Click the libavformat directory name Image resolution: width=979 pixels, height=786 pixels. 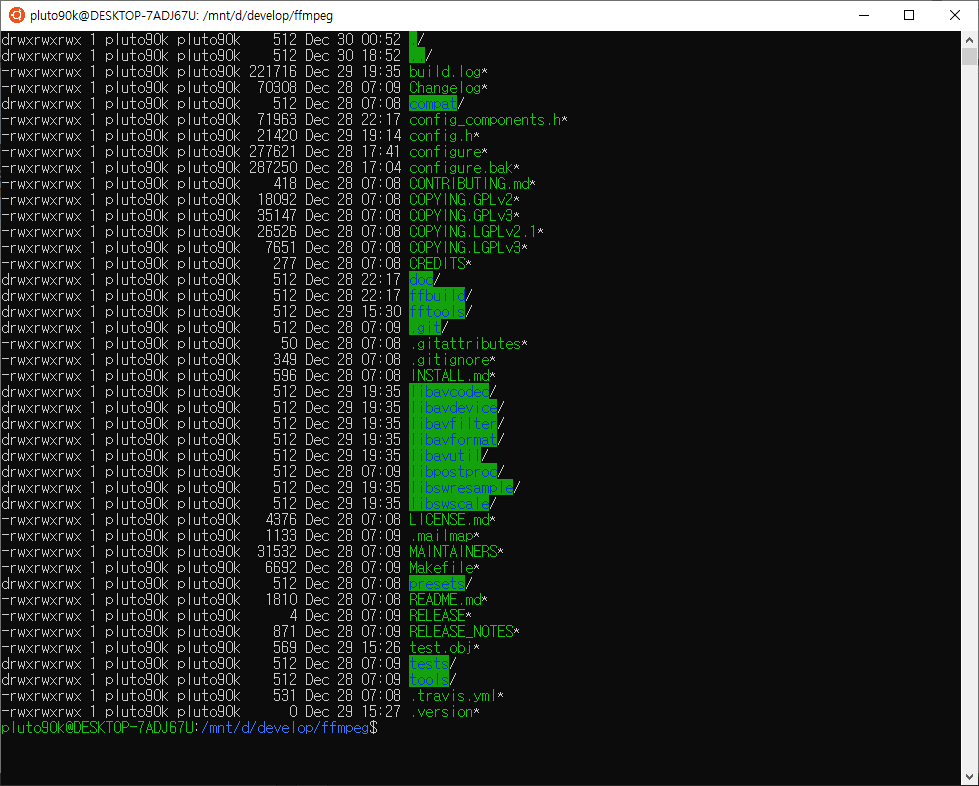coord(453,440)
